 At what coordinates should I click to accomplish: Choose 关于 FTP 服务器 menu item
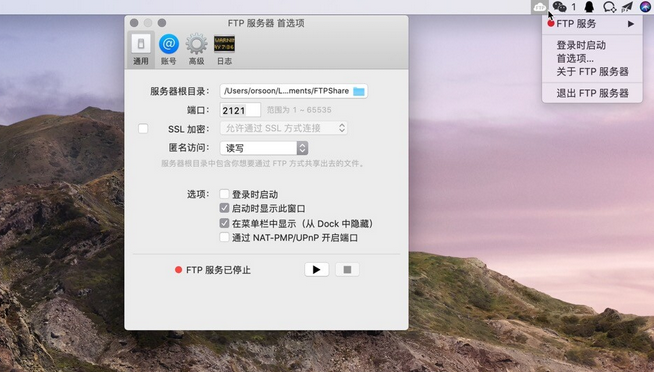[x=592, y=72]
